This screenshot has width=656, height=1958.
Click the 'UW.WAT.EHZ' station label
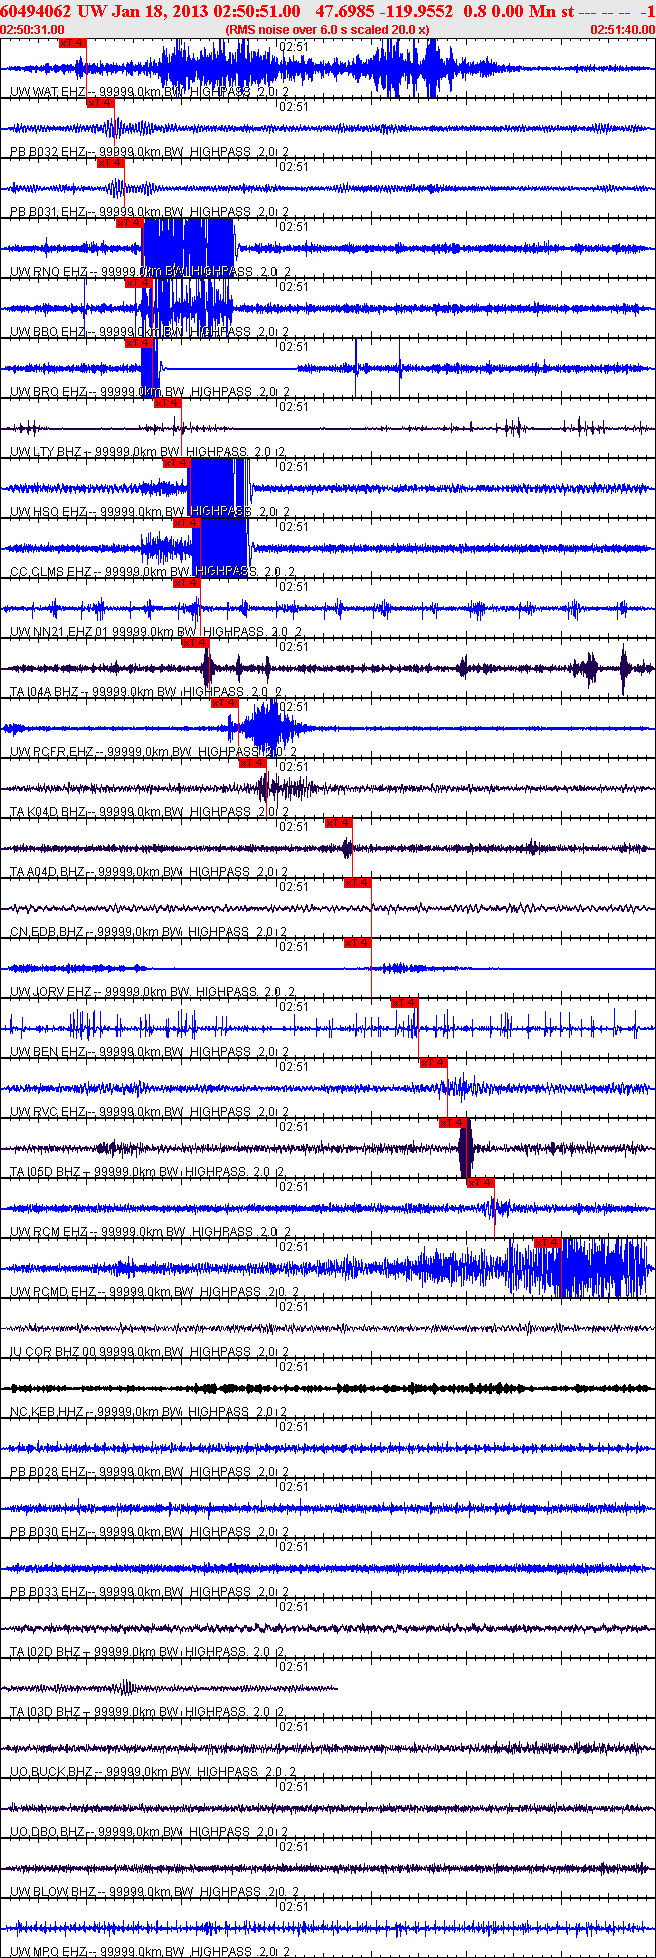click(x=48, y=92)
